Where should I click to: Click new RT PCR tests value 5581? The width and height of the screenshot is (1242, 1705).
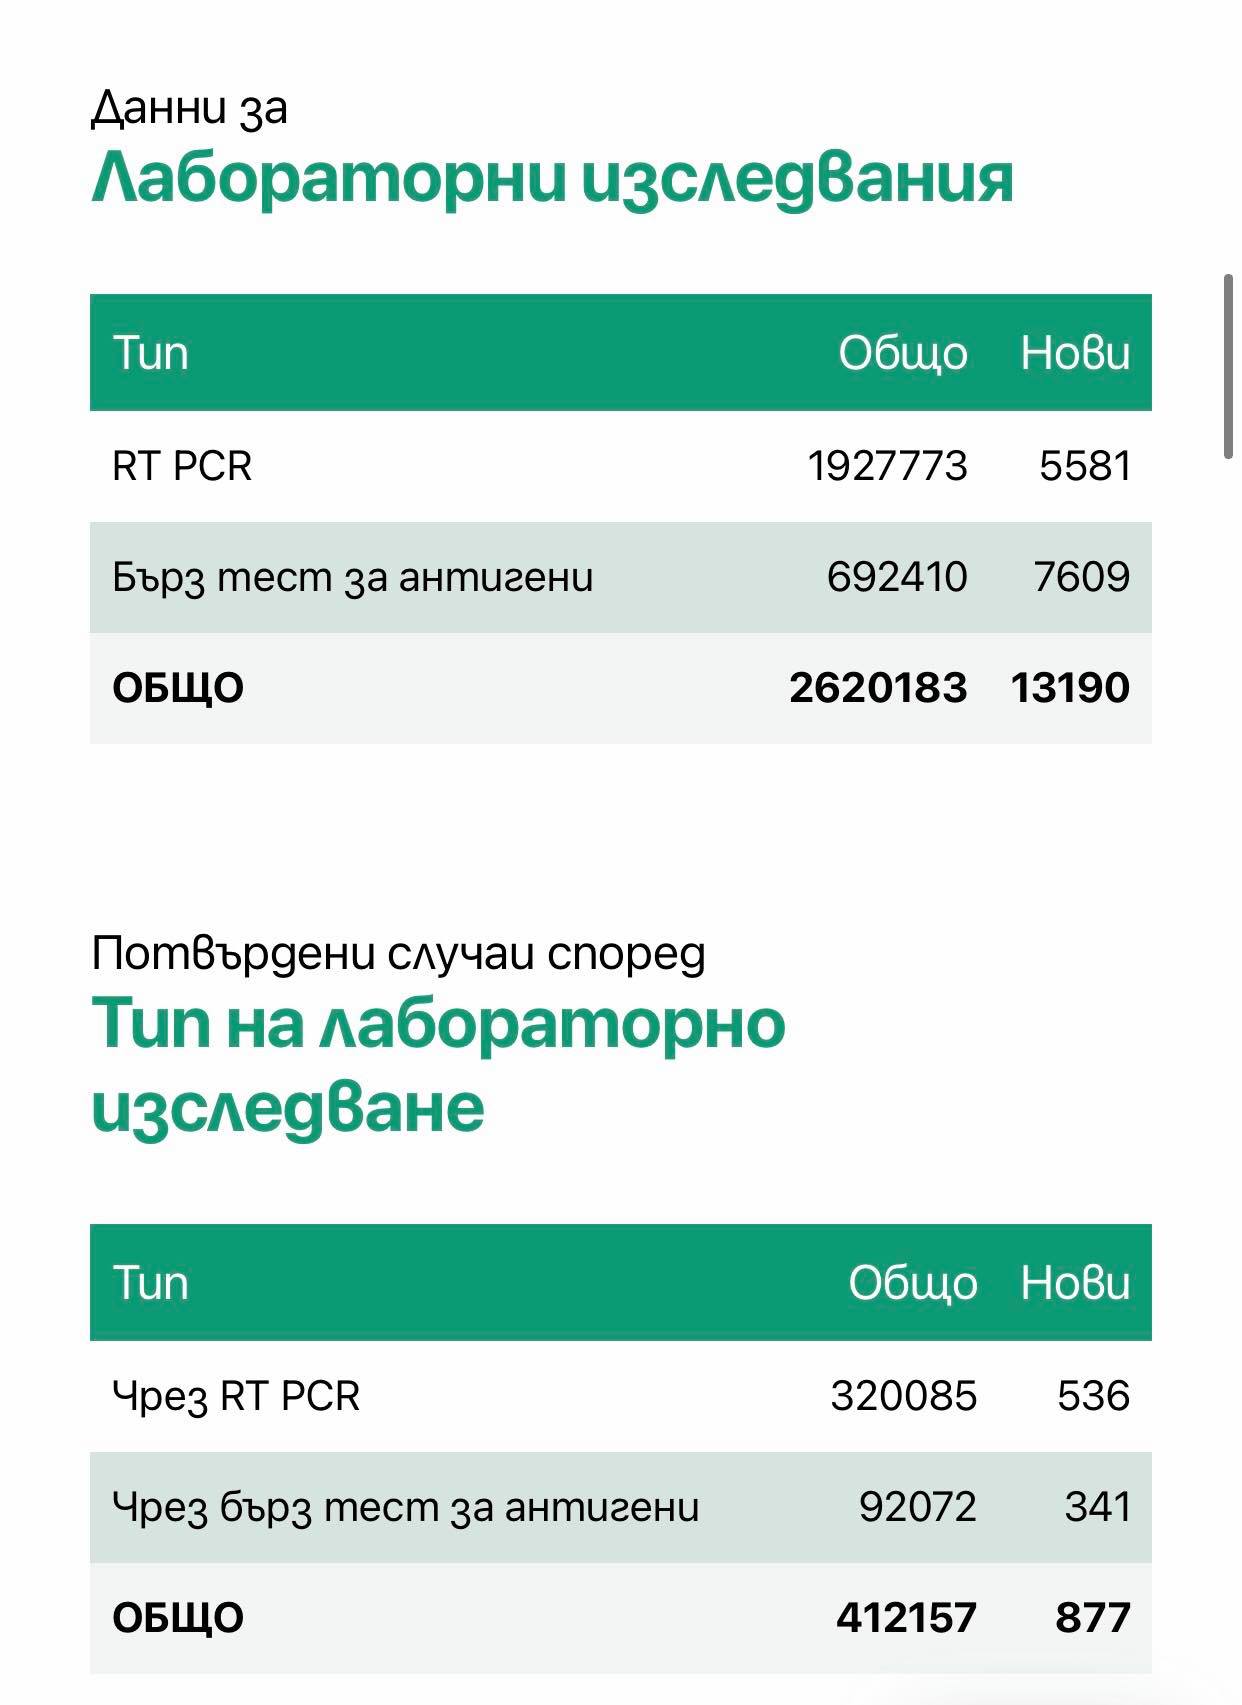tap(1085, 466)
